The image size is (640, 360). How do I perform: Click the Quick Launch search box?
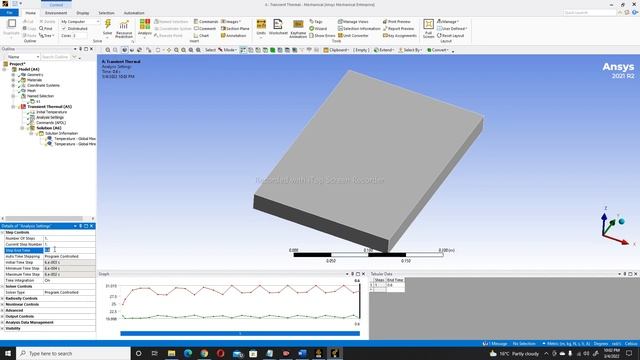[x=589, y=13]
